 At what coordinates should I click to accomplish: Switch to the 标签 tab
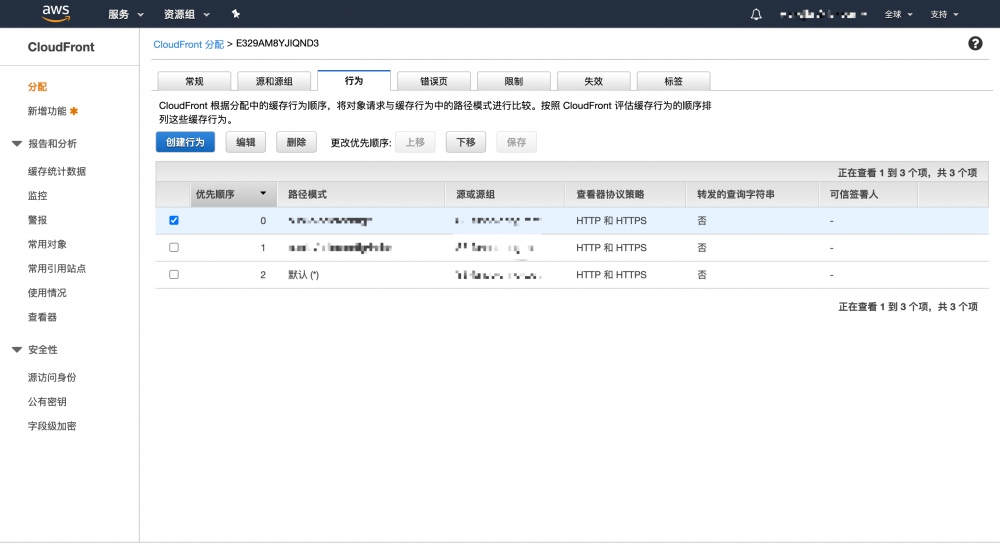[x=673, y=81]
